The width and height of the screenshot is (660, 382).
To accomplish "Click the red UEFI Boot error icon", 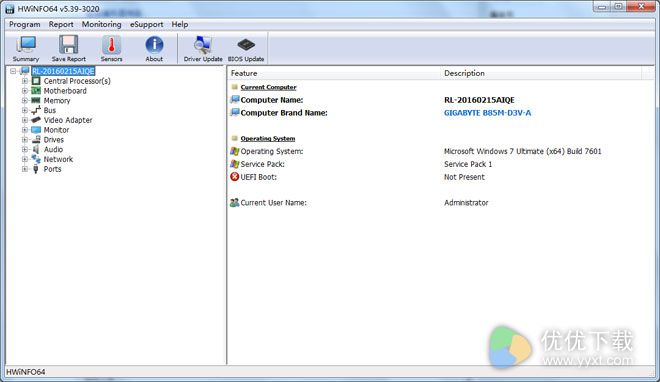I will click(234, 177).
